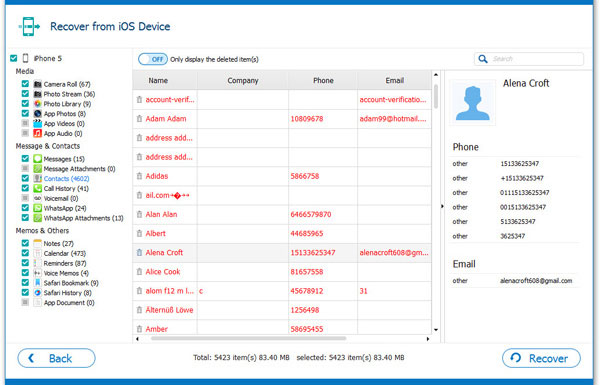Viewport: 600px width, 385px height.
Task: Click the Safari History icon
Action: click(x=38, y=293)
